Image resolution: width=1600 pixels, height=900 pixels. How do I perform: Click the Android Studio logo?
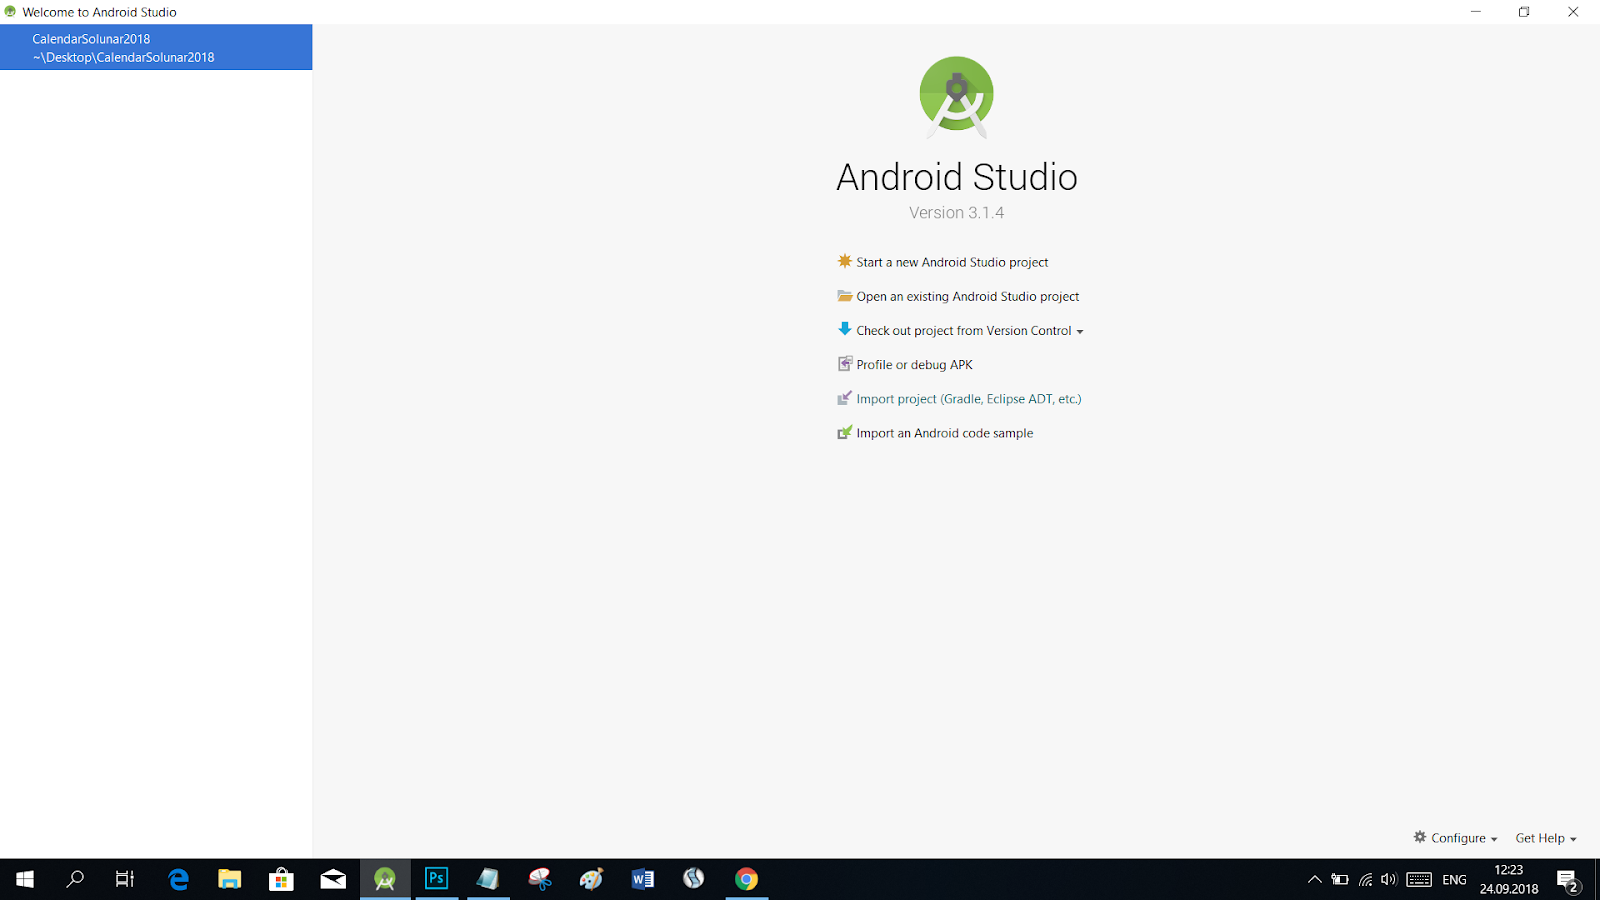(957, 97)
